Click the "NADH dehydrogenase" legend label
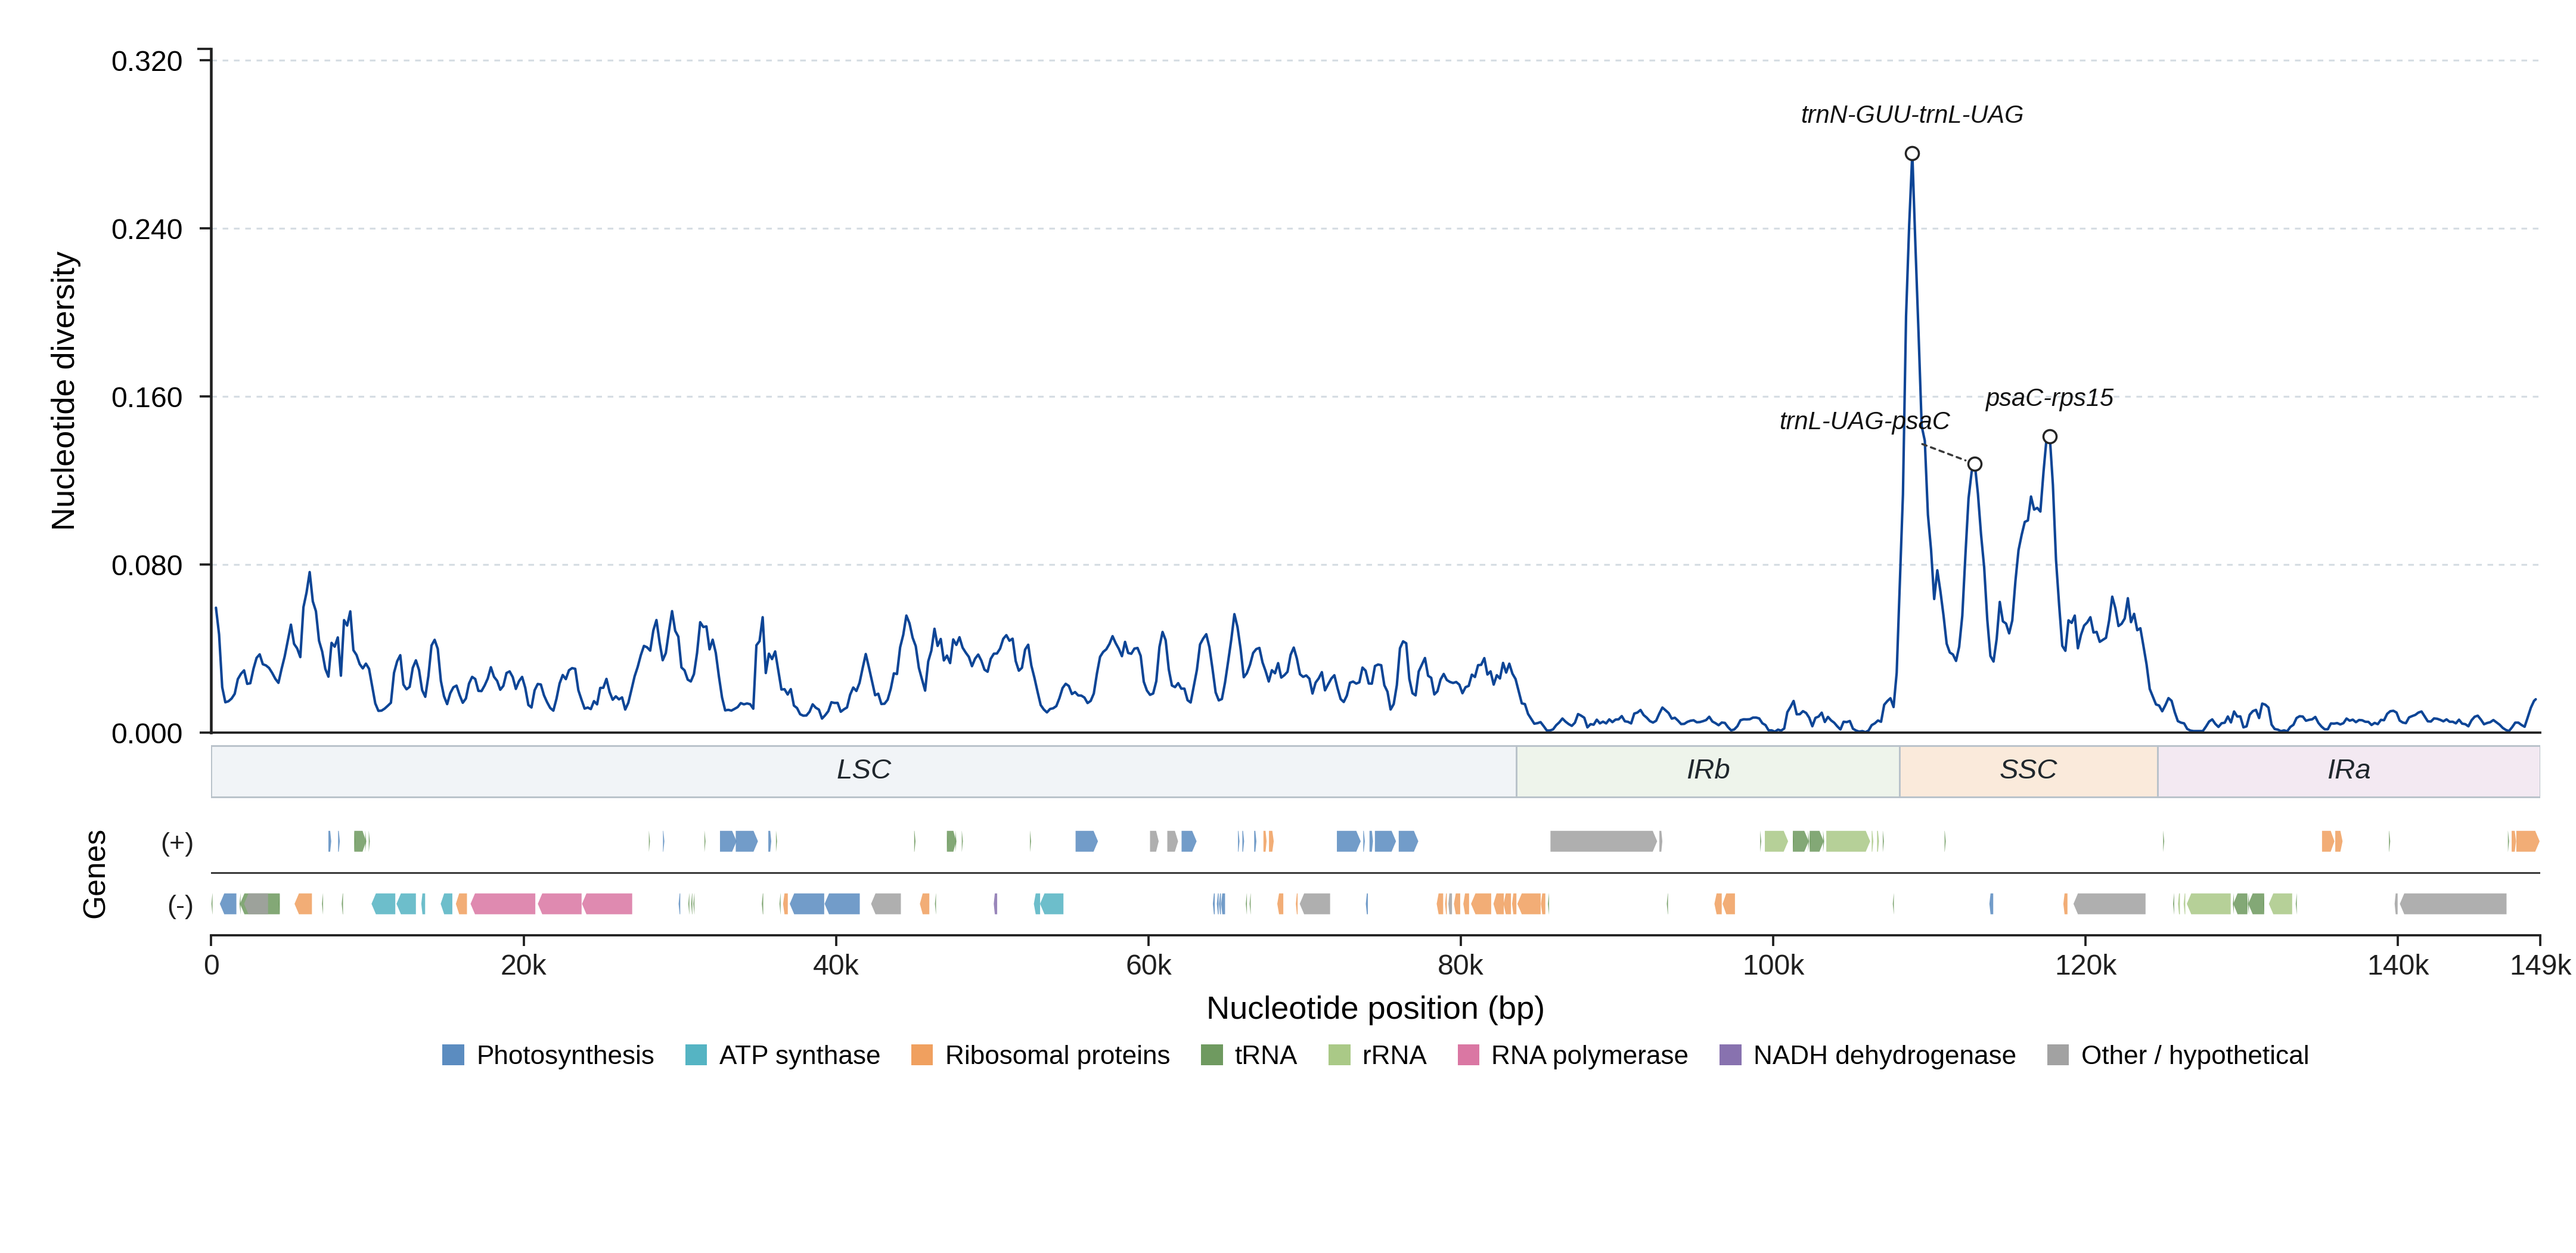The width and height of the screenshot is (2576, 1253). pyautogui.click(x=1884, y=1055)
